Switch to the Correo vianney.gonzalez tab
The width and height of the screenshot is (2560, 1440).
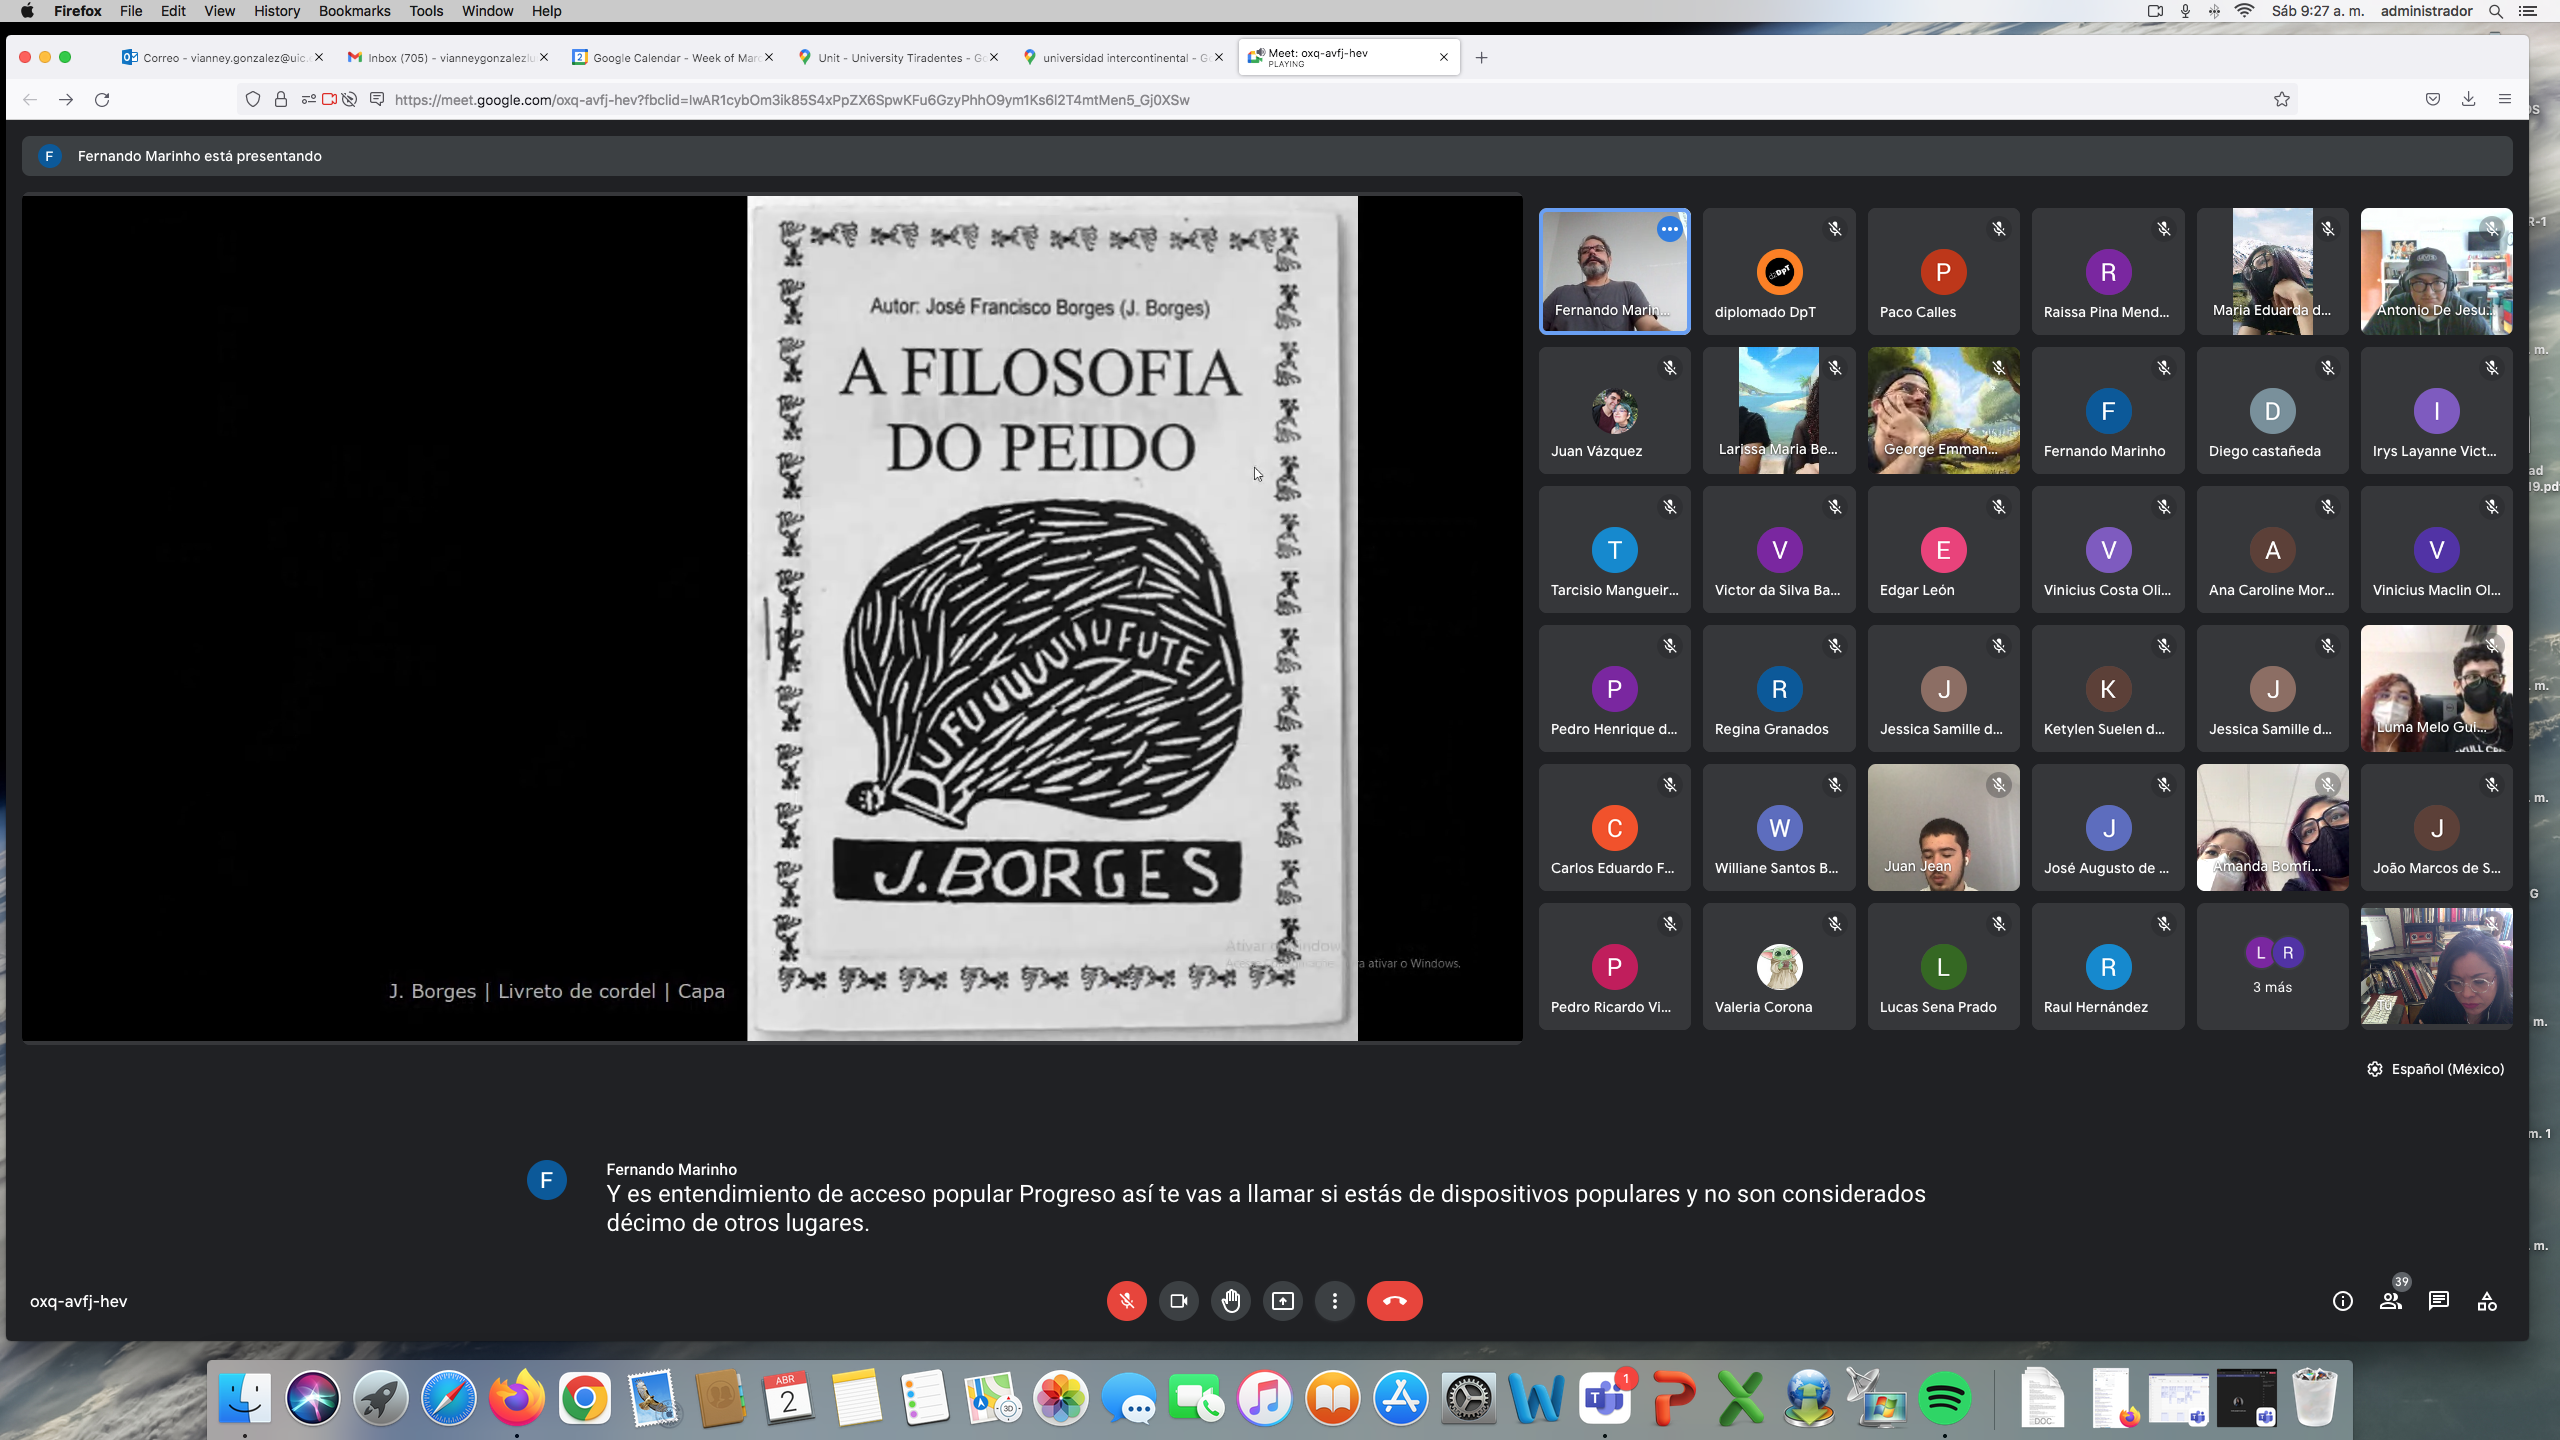point(221,58)
